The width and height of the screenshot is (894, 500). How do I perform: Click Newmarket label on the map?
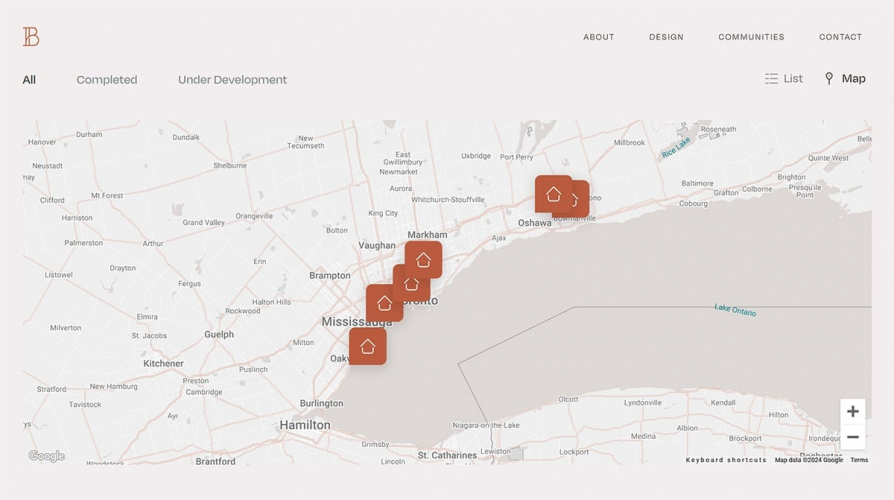coord(398,172)
